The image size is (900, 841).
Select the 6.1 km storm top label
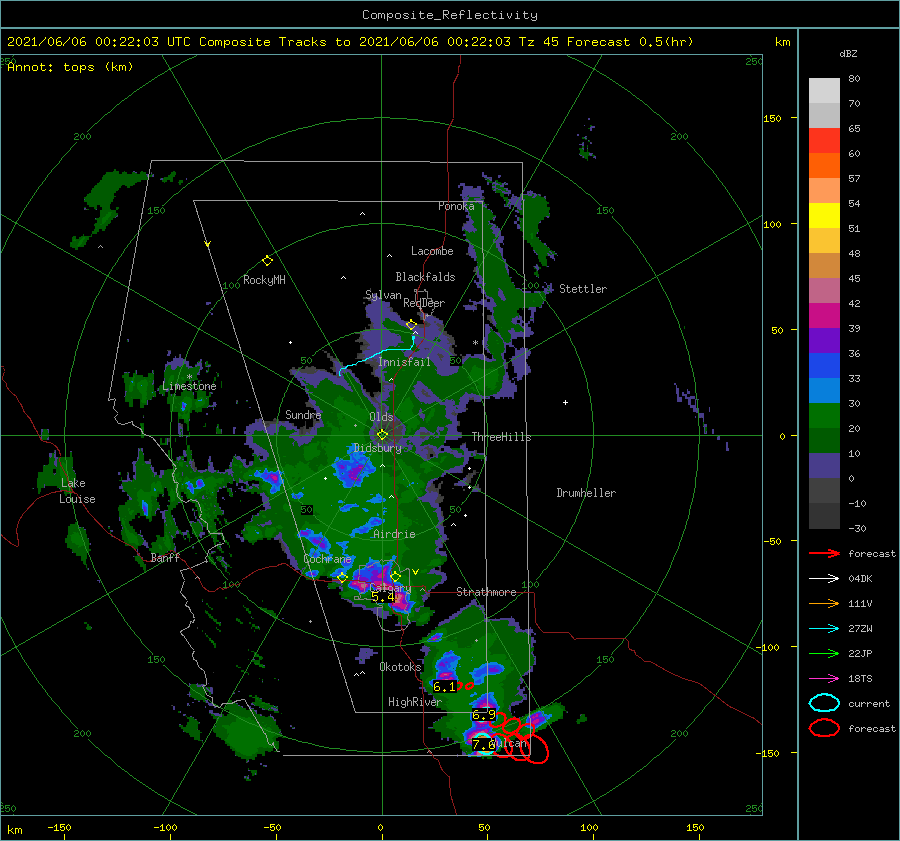[x=444, y=687]
